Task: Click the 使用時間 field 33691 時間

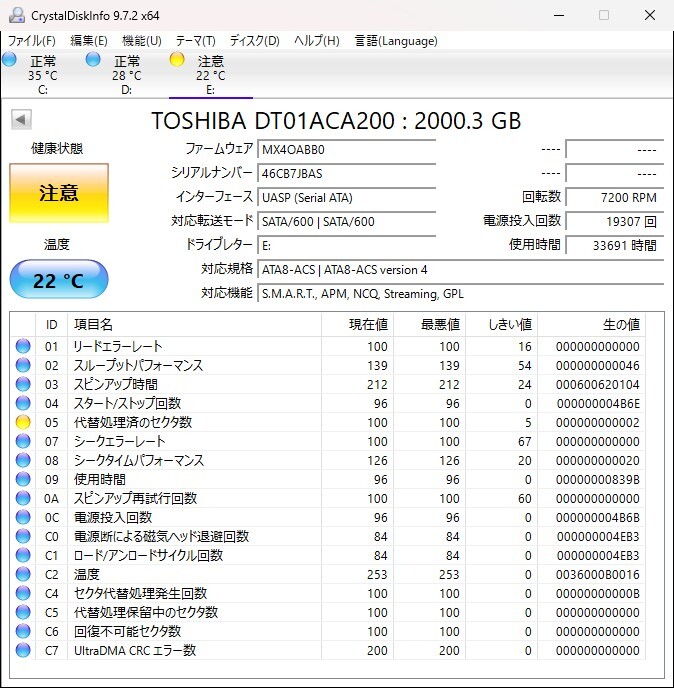Action: 614,245
